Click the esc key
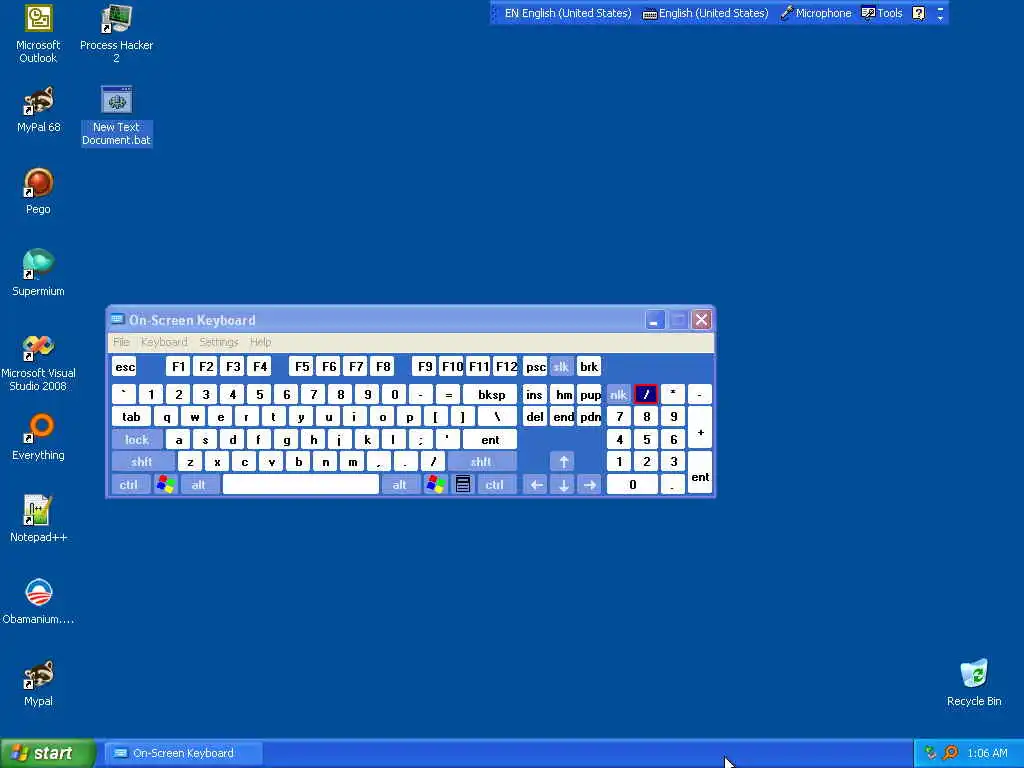Image resolution: width=1024 pixels, height=768 pixels. tap(125, 366)
